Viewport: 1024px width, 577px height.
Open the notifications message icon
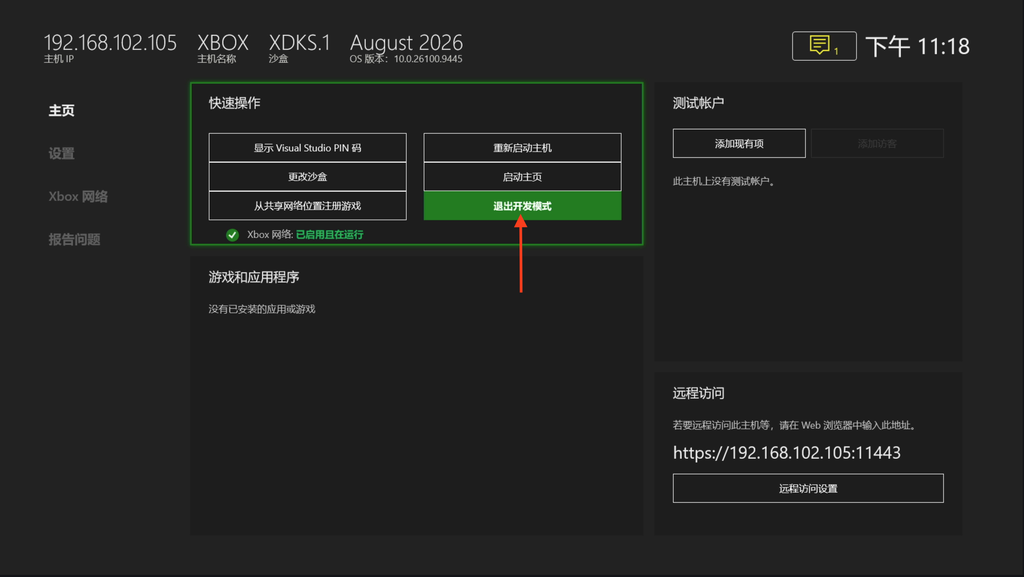(x=824, y=46)
